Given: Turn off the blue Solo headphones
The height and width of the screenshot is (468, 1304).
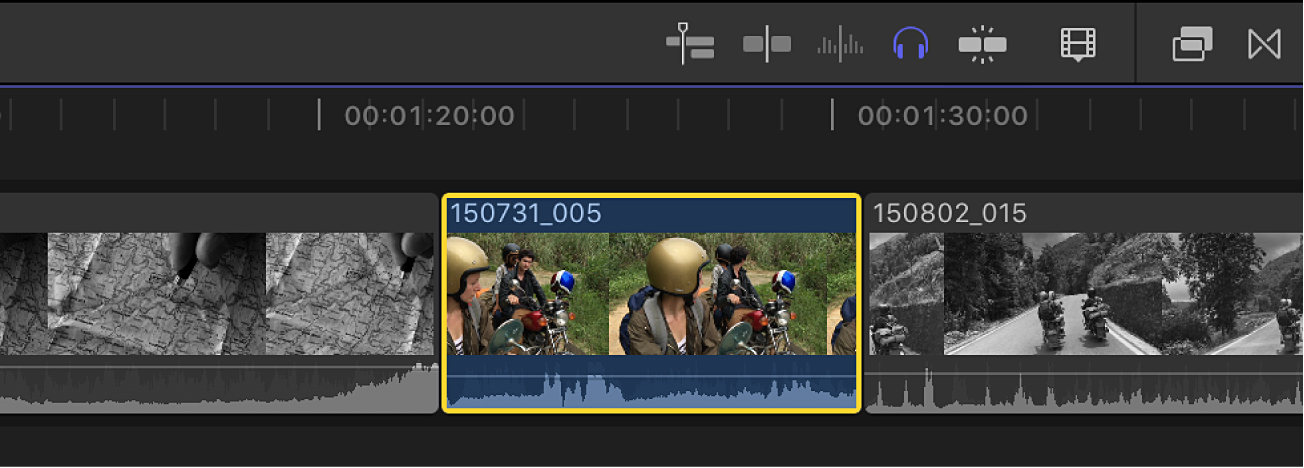Looking at the screenshot, I should (x=910, y=44).
